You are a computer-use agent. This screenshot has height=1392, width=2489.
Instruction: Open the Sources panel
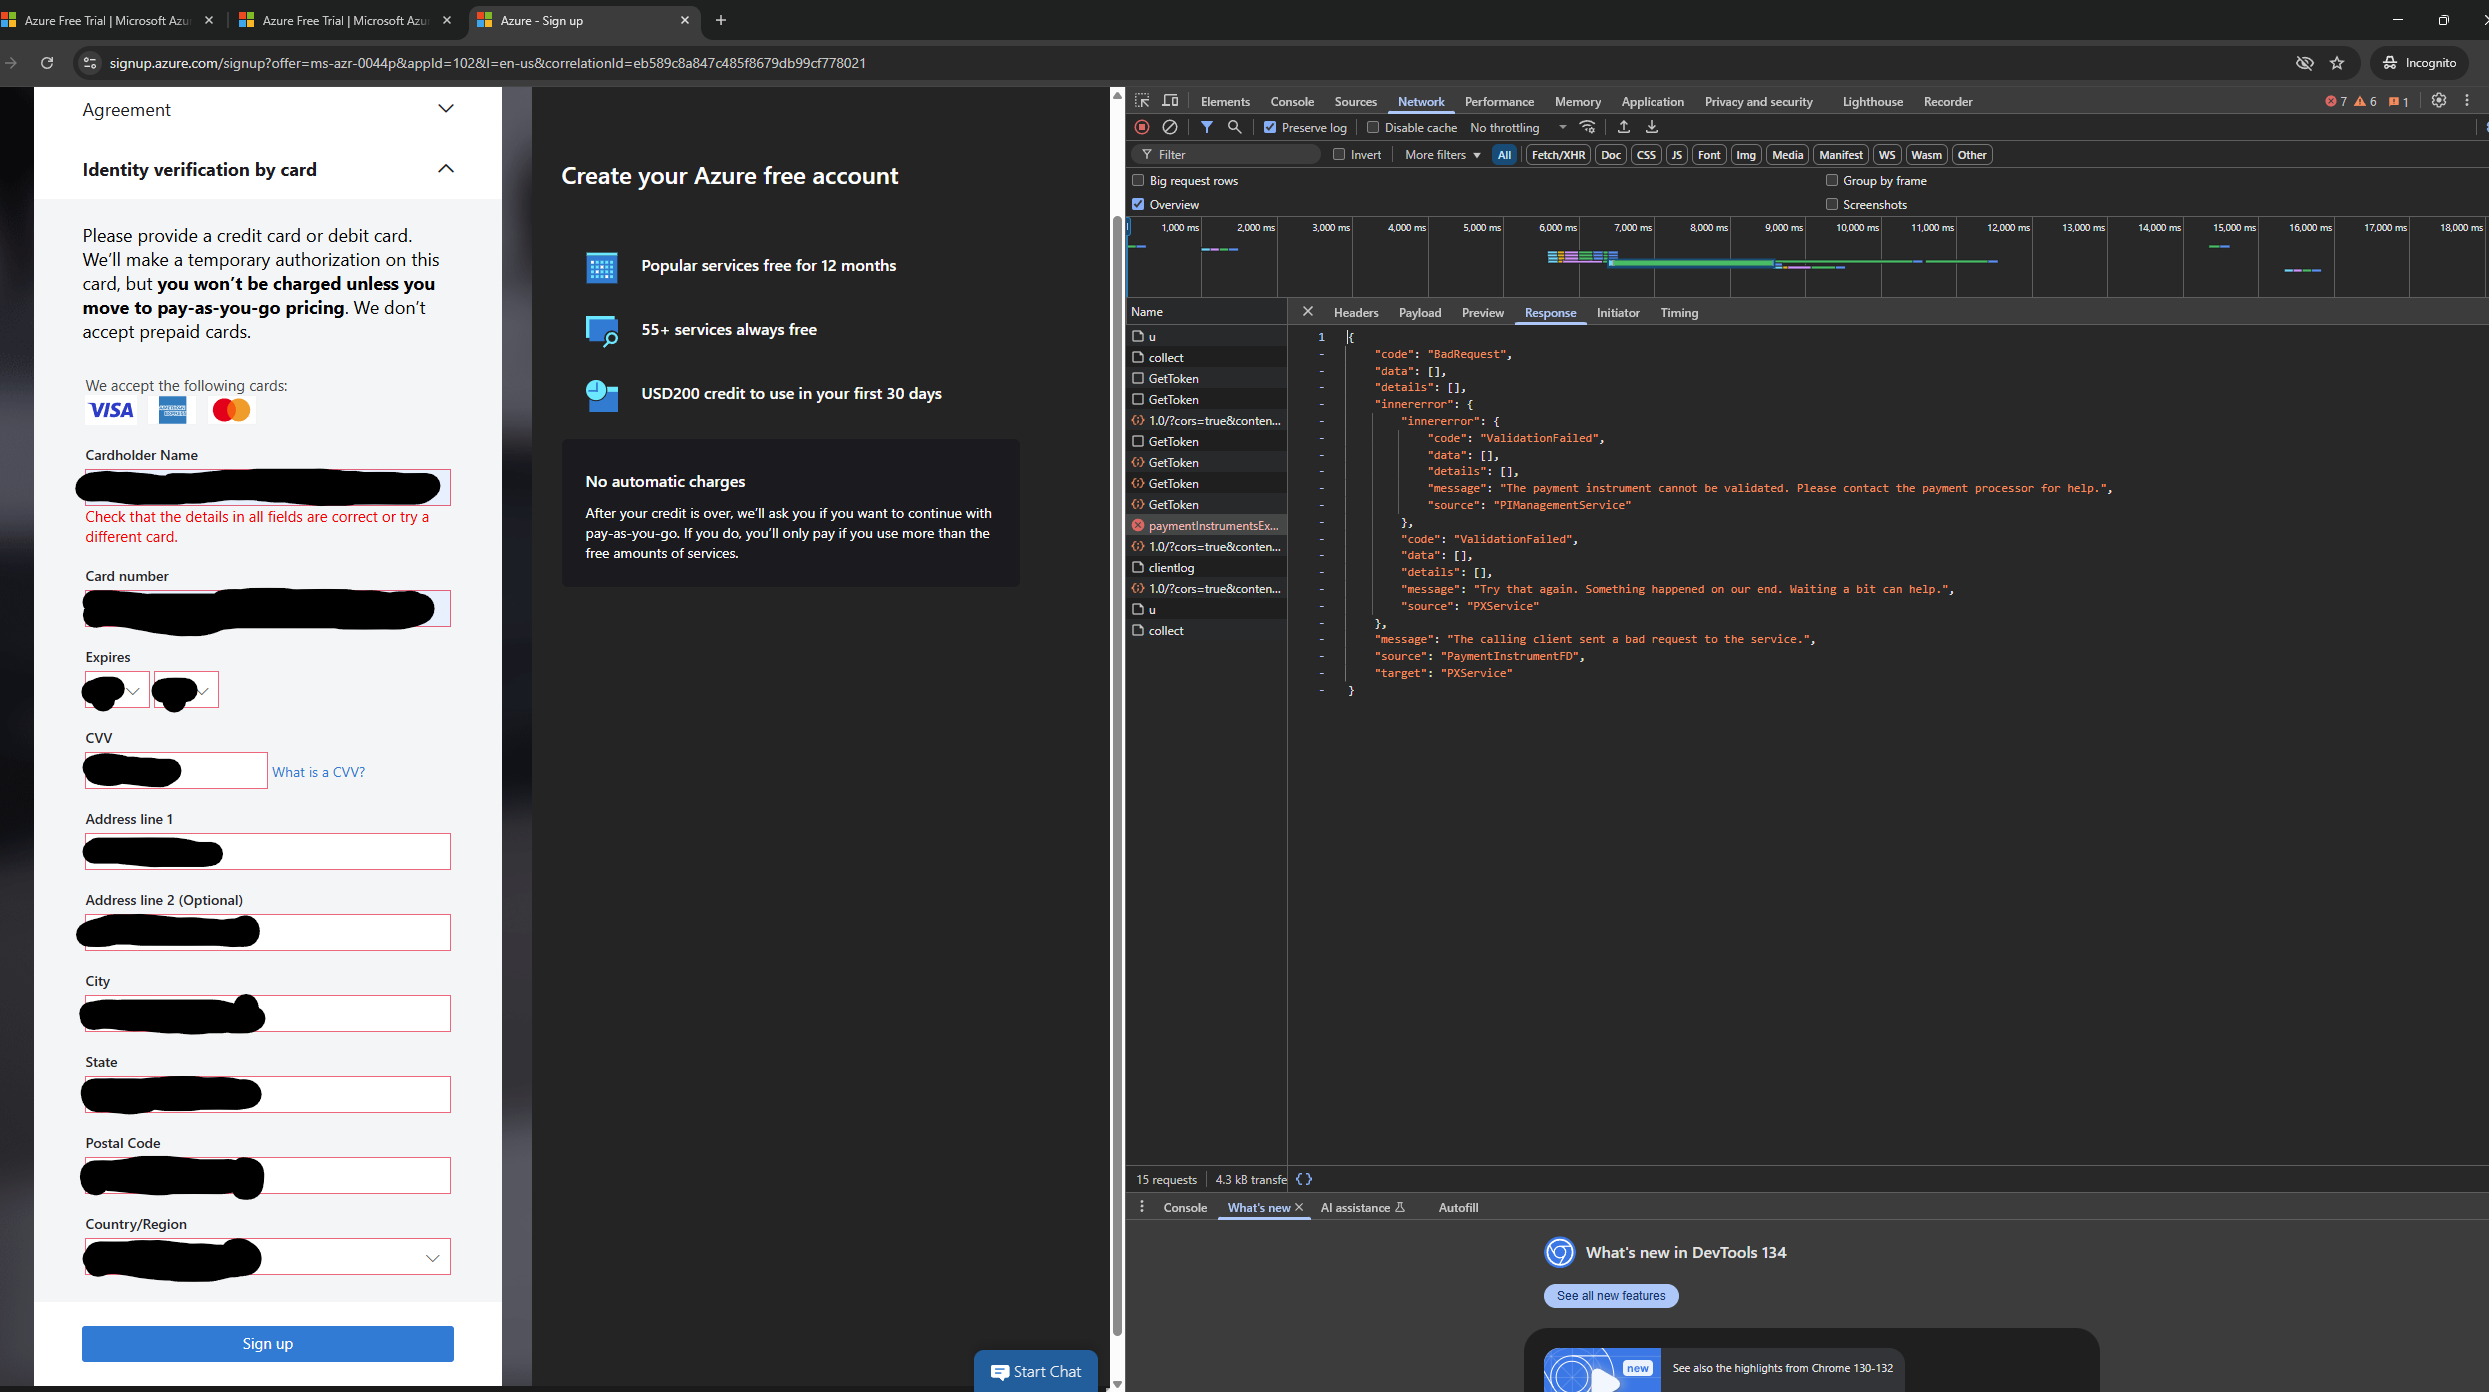point(1355,101)
